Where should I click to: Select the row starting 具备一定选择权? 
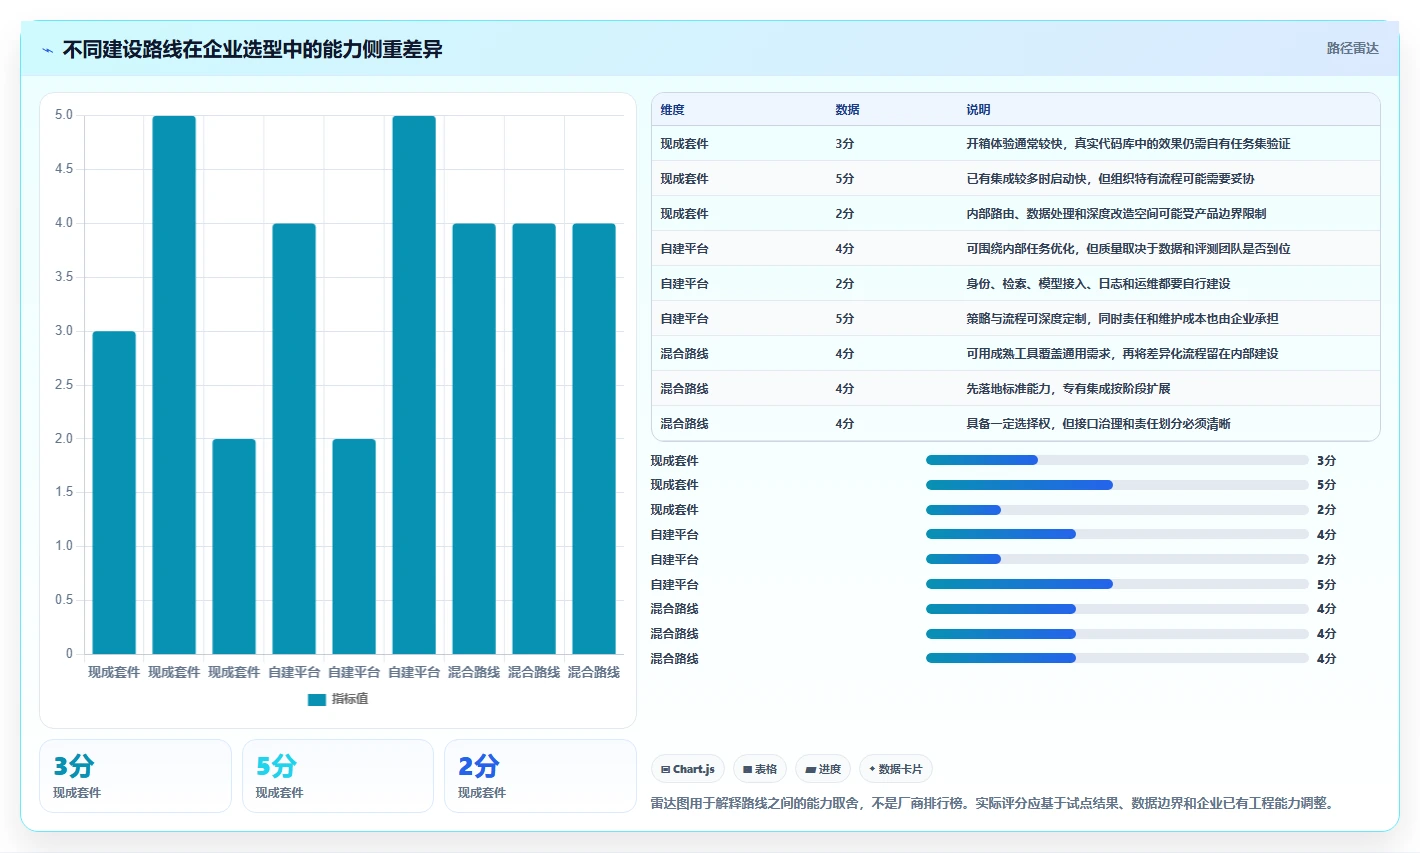click(x=1016, y=424)
